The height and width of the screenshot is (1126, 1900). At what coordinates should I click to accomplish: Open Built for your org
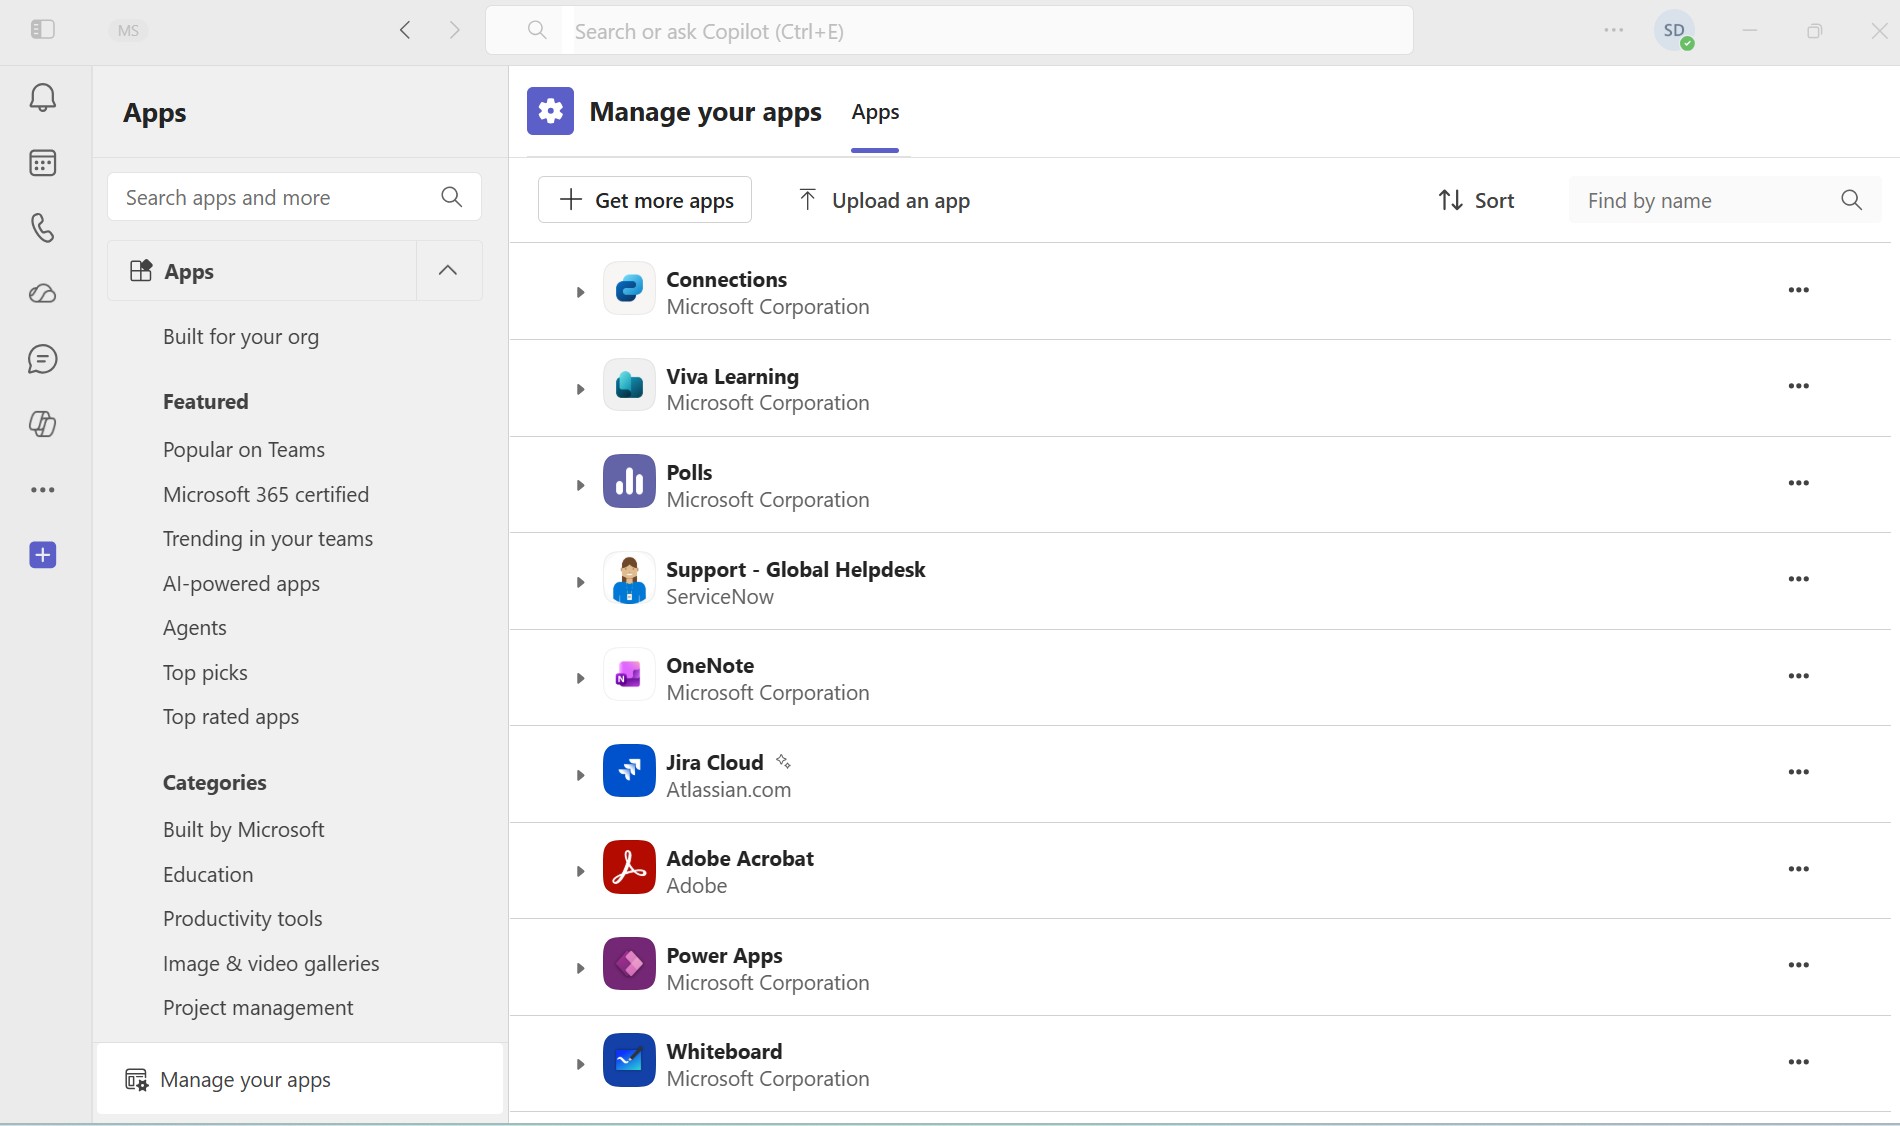click(x=241, y=337)
